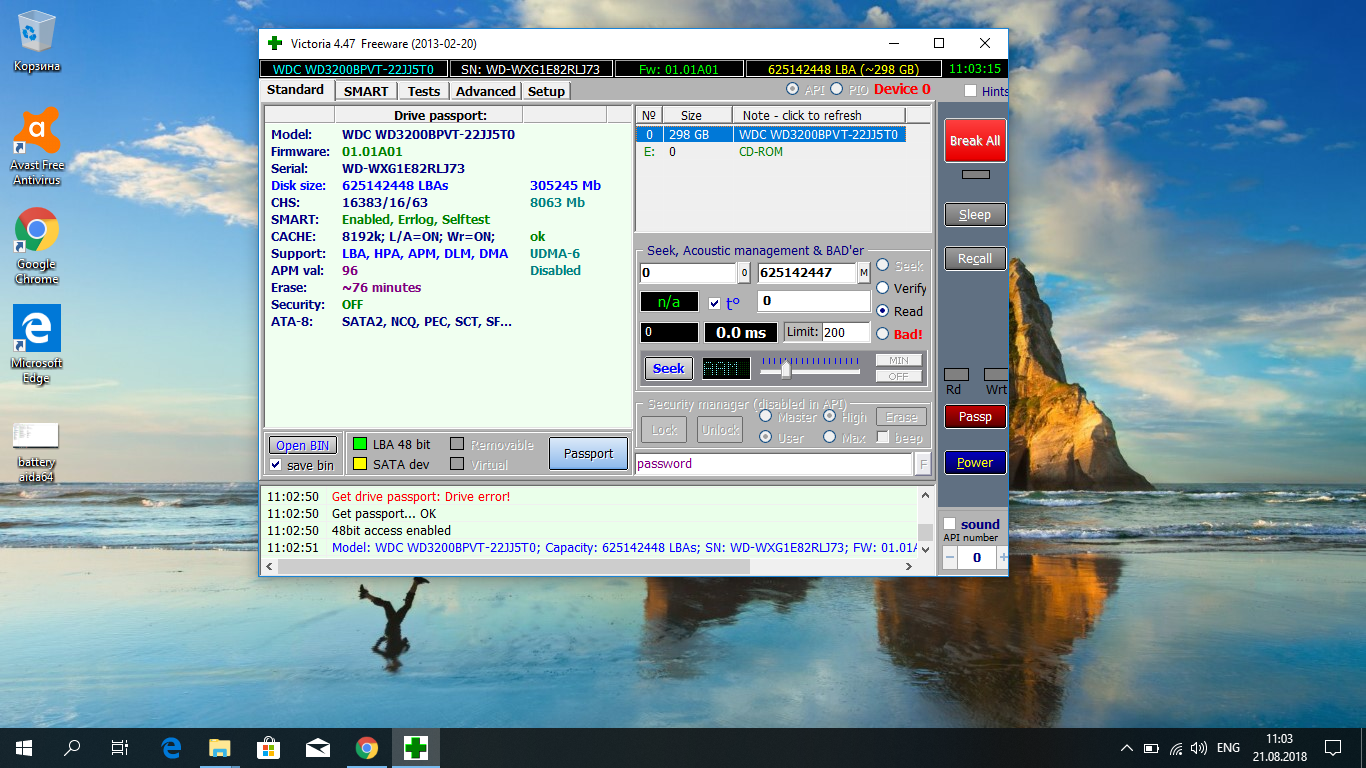Open the Action Center notifications icon

[x=1333, y=748]
